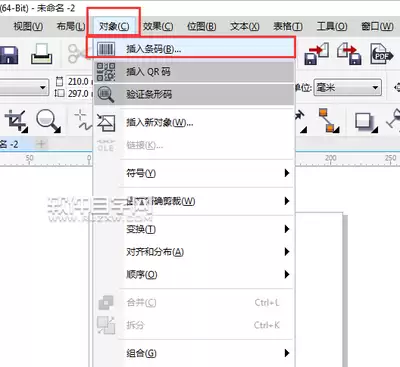Screen dimensions: 400x367
Task: Select the Connector tool with orange nodes
Action: (328, 120)
